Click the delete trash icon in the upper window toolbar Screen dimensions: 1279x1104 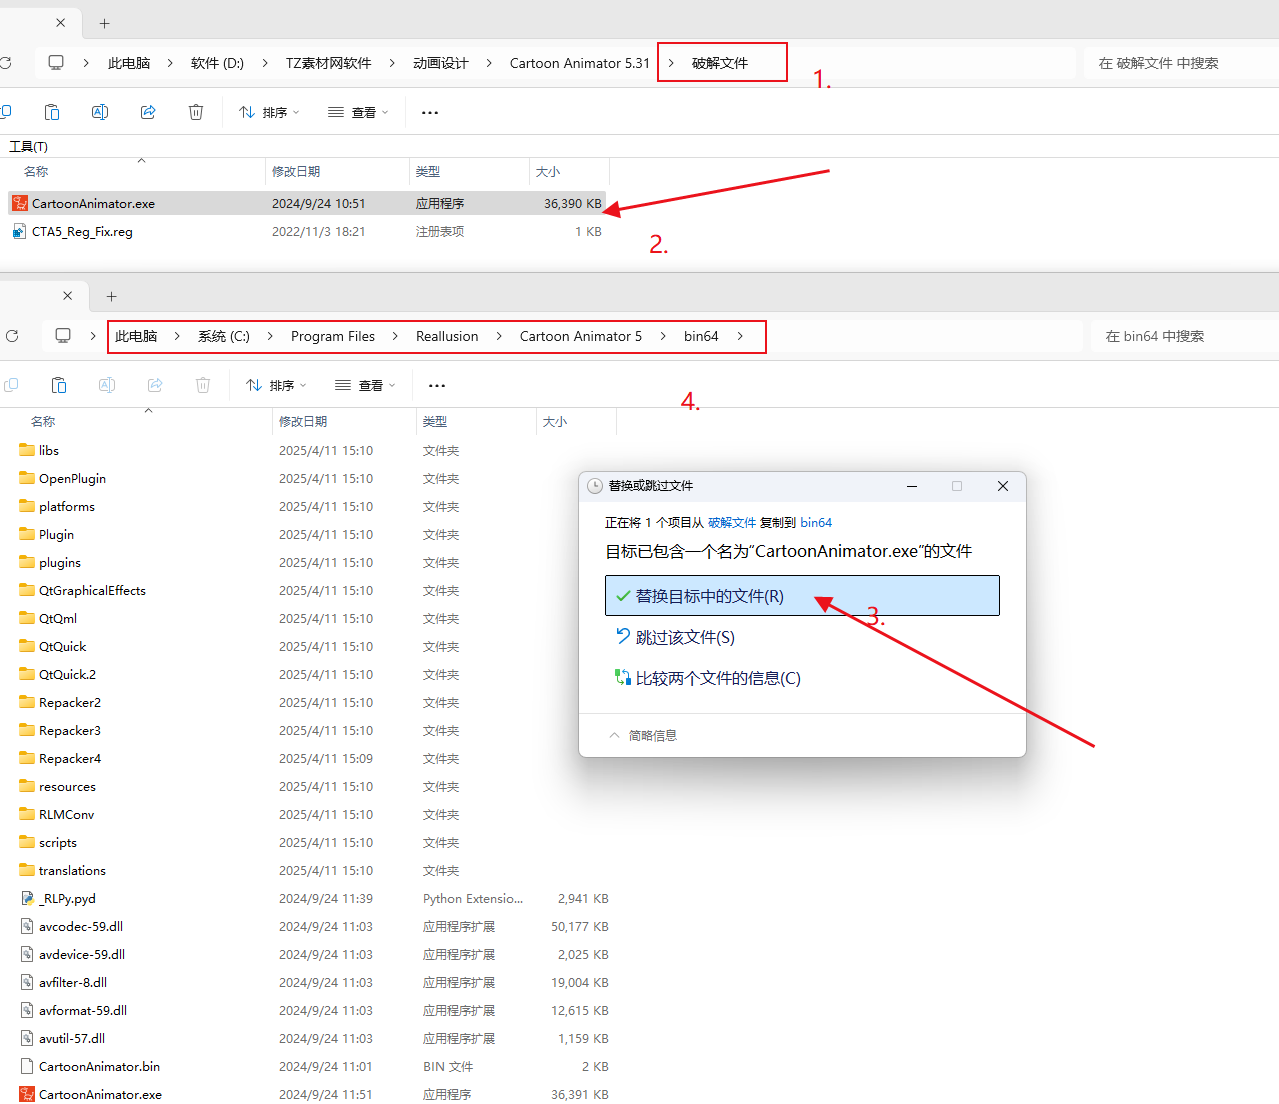pos(196,112)
